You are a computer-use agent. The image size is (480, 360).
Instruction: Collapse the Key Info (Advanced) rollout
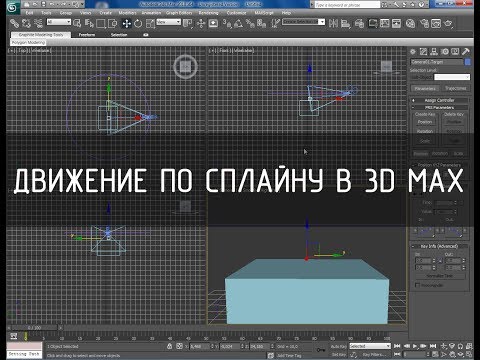click(439, 246)
